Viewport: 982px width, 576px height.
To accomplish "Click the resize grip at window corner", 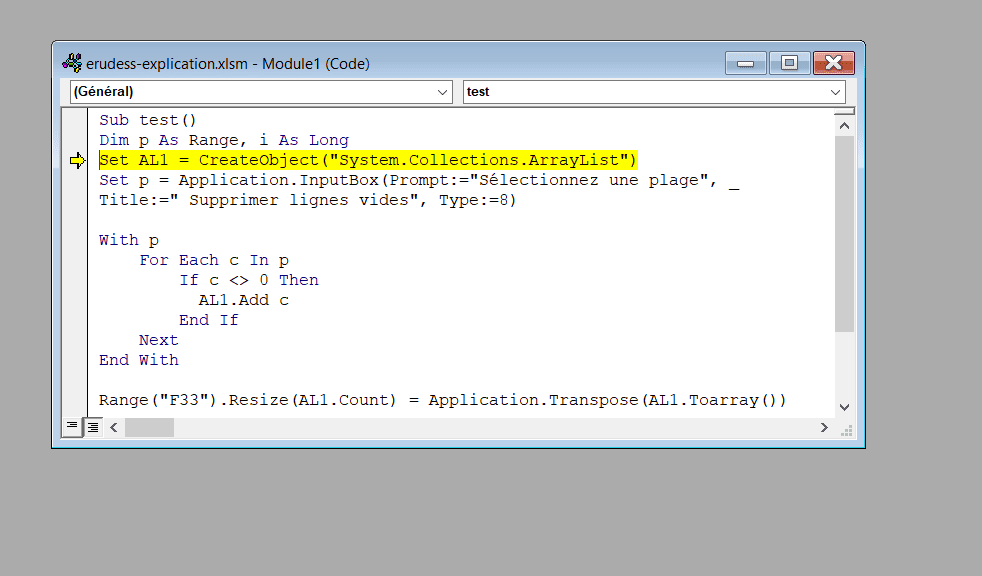I will pyautogui.click(x=846, y=430).
